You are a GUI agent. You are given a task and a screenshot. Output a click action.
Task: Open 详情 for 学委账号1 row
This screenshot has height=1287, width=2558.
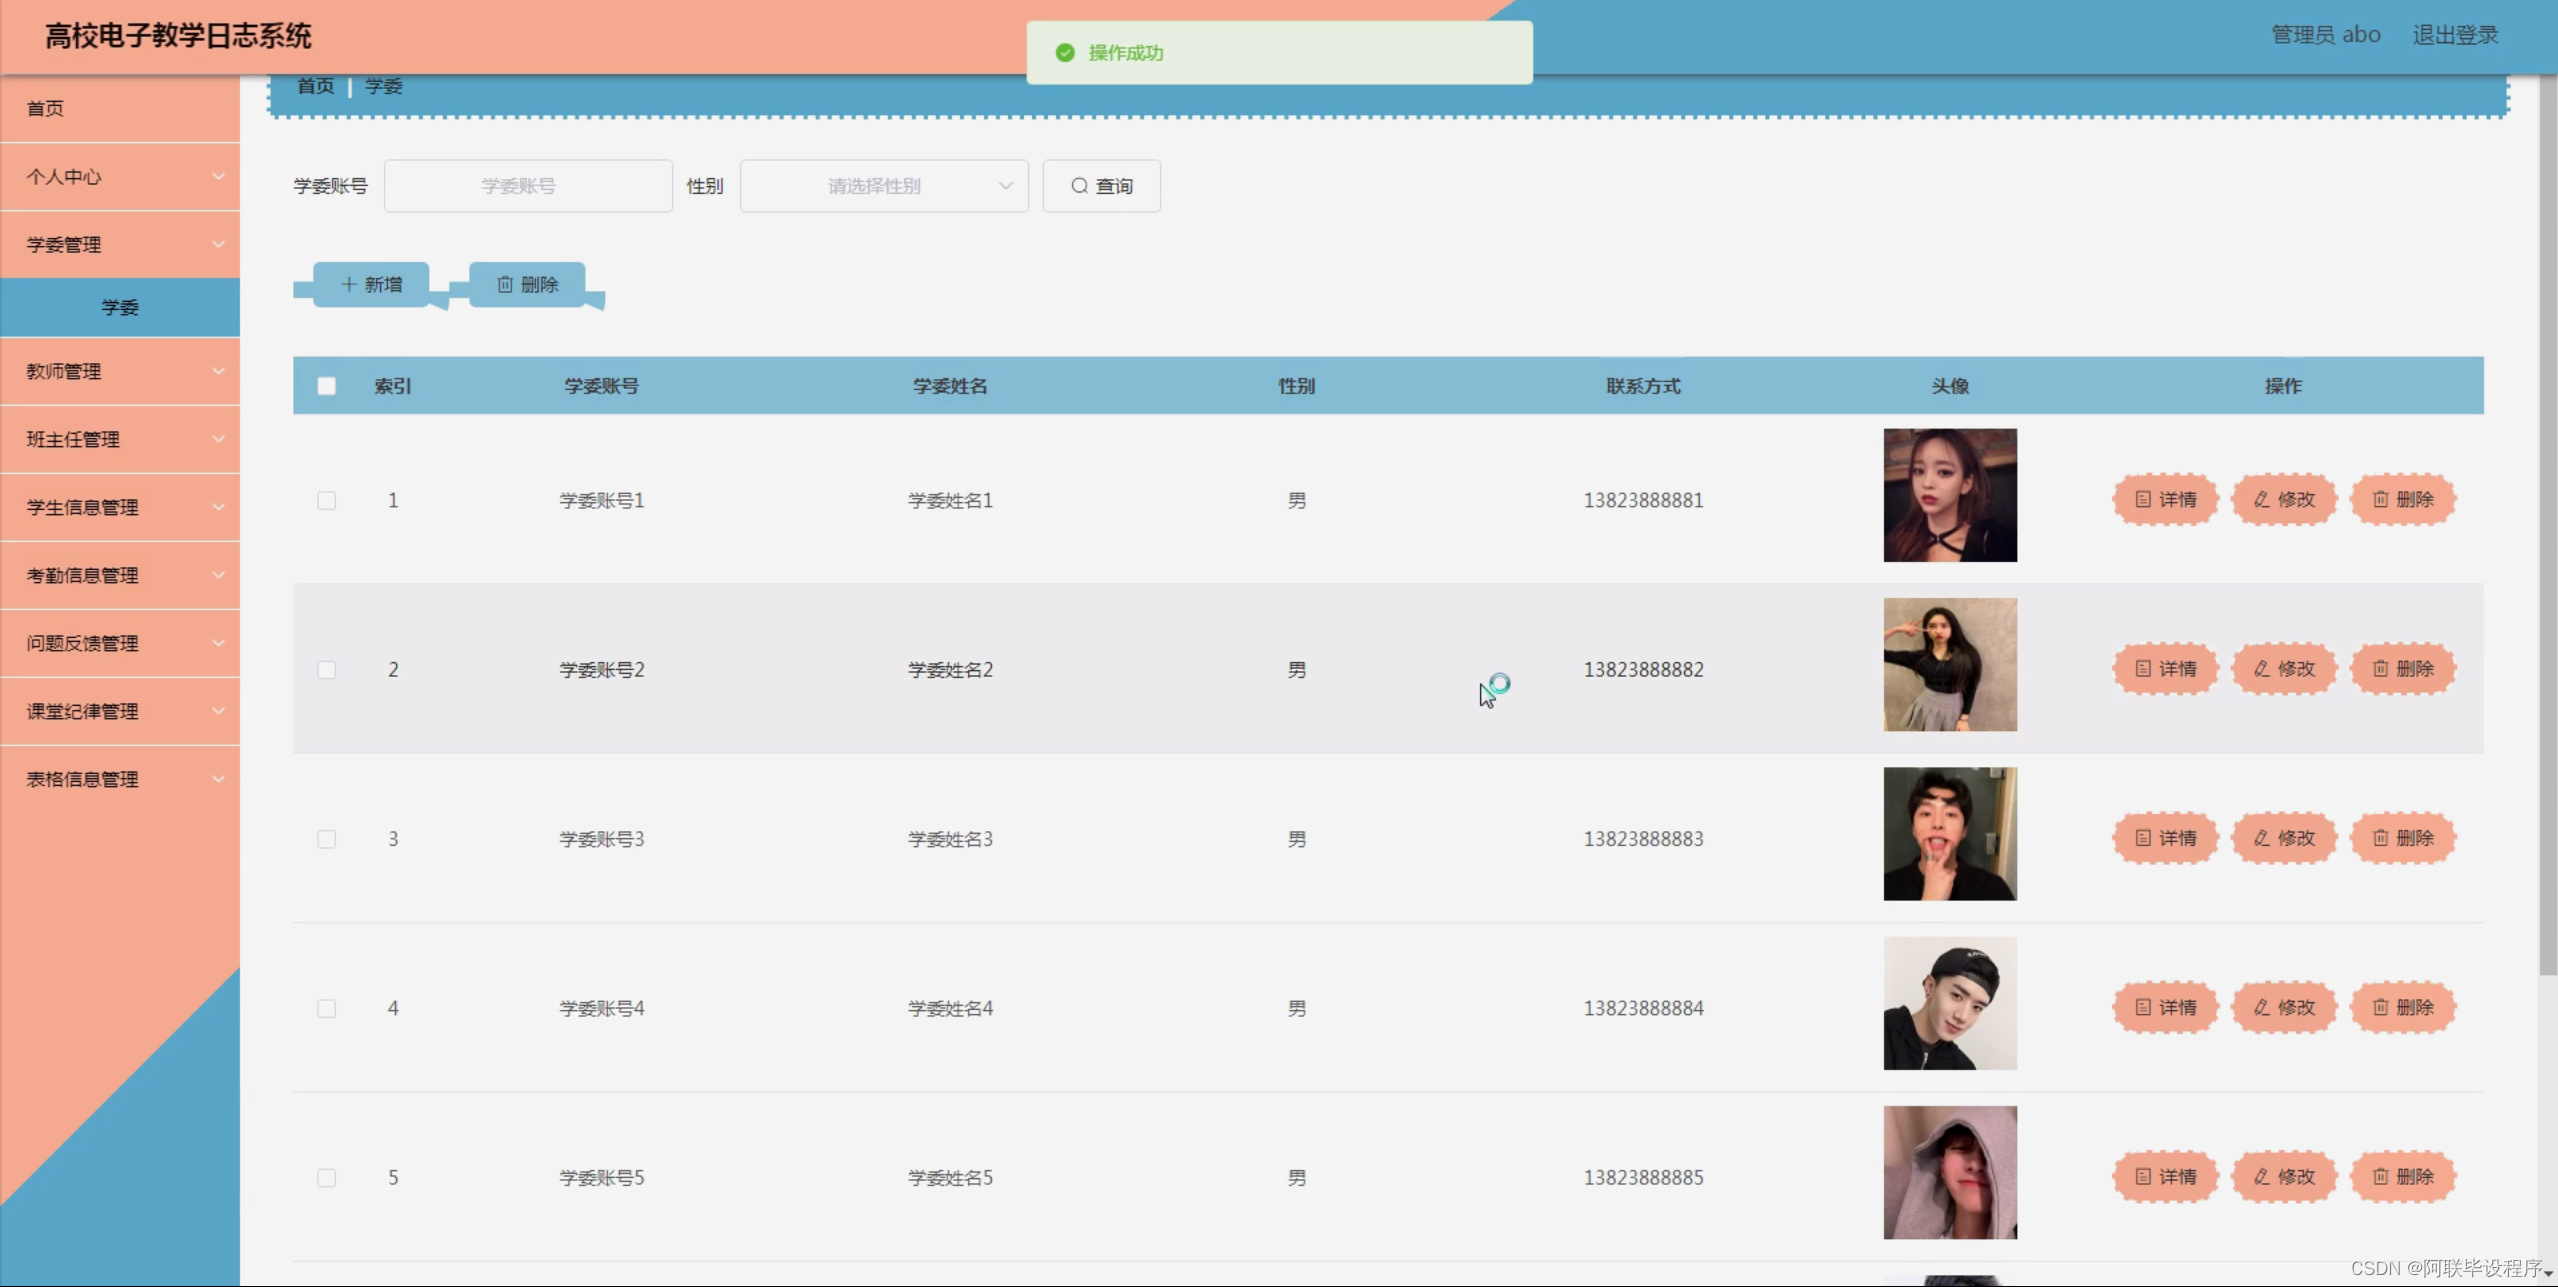[x=2166, y=500]
